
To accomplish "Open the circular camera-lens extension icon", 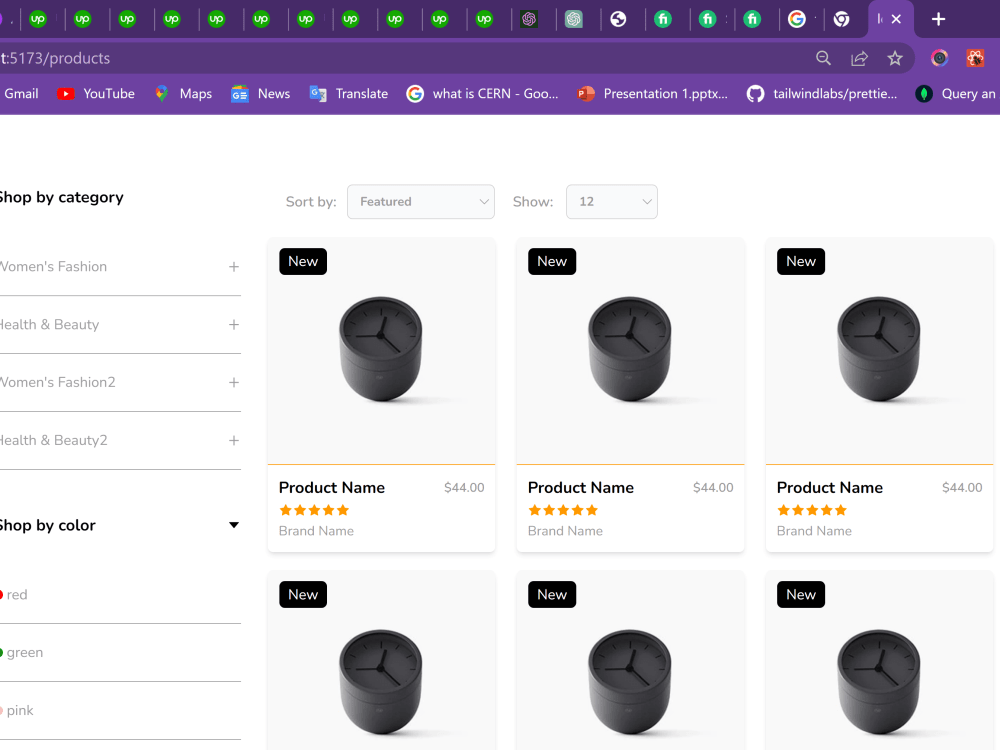I will tap(939, 58).
